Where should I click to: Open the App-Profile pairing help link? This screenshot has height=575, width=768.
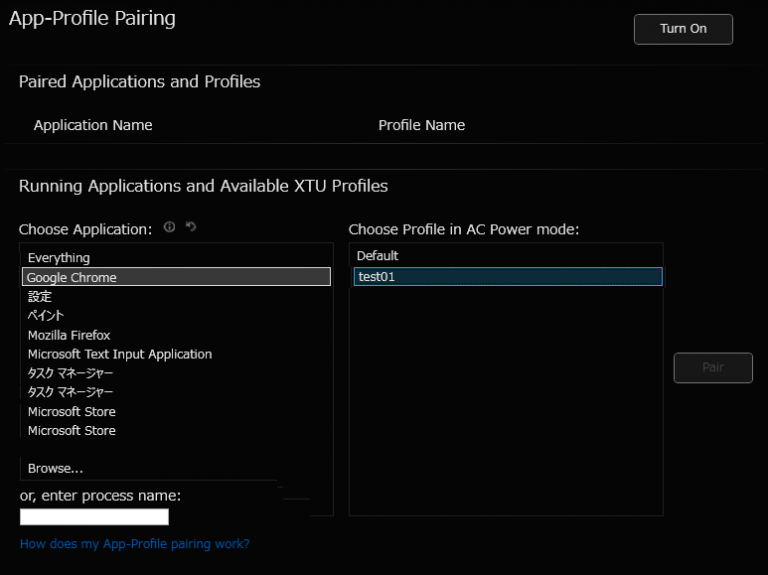135,544
